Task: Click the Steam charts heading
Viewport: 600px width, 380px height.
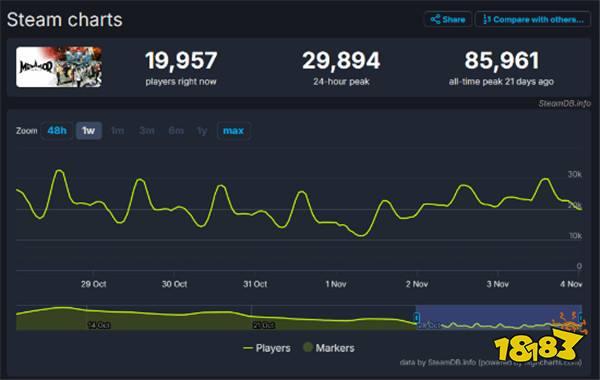Action: click(x=65, y=20)
